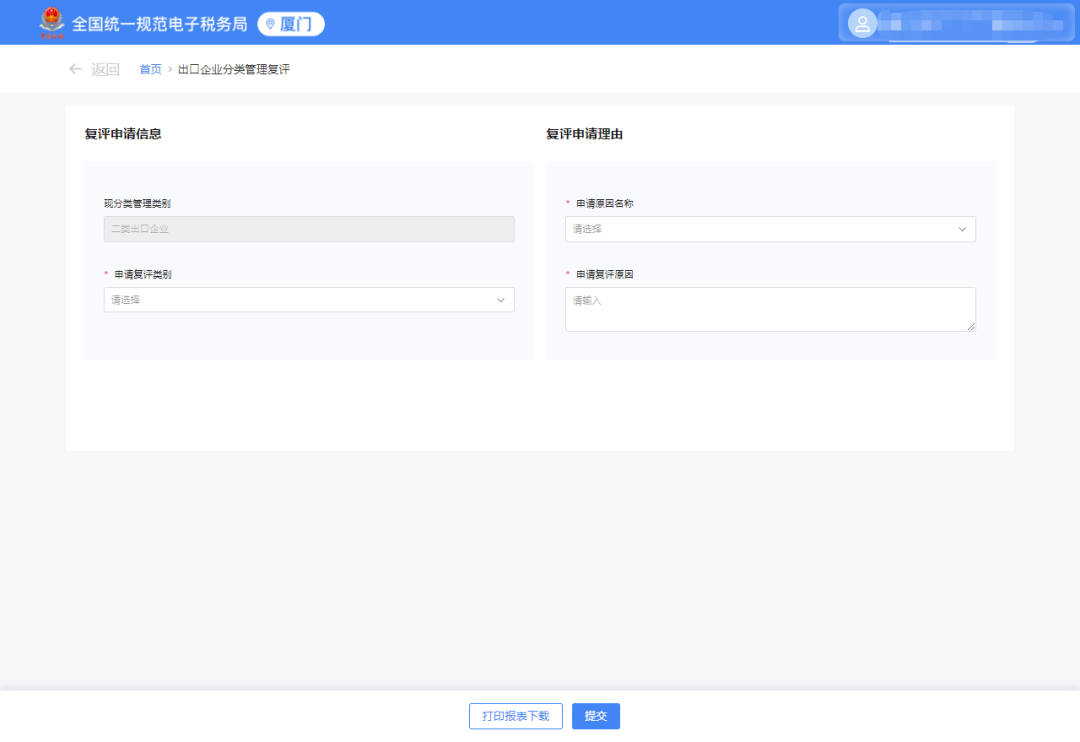Click the 提交 submit button
The height and width of the screenshot is (742, 1080).
click(x=596, y=716)
